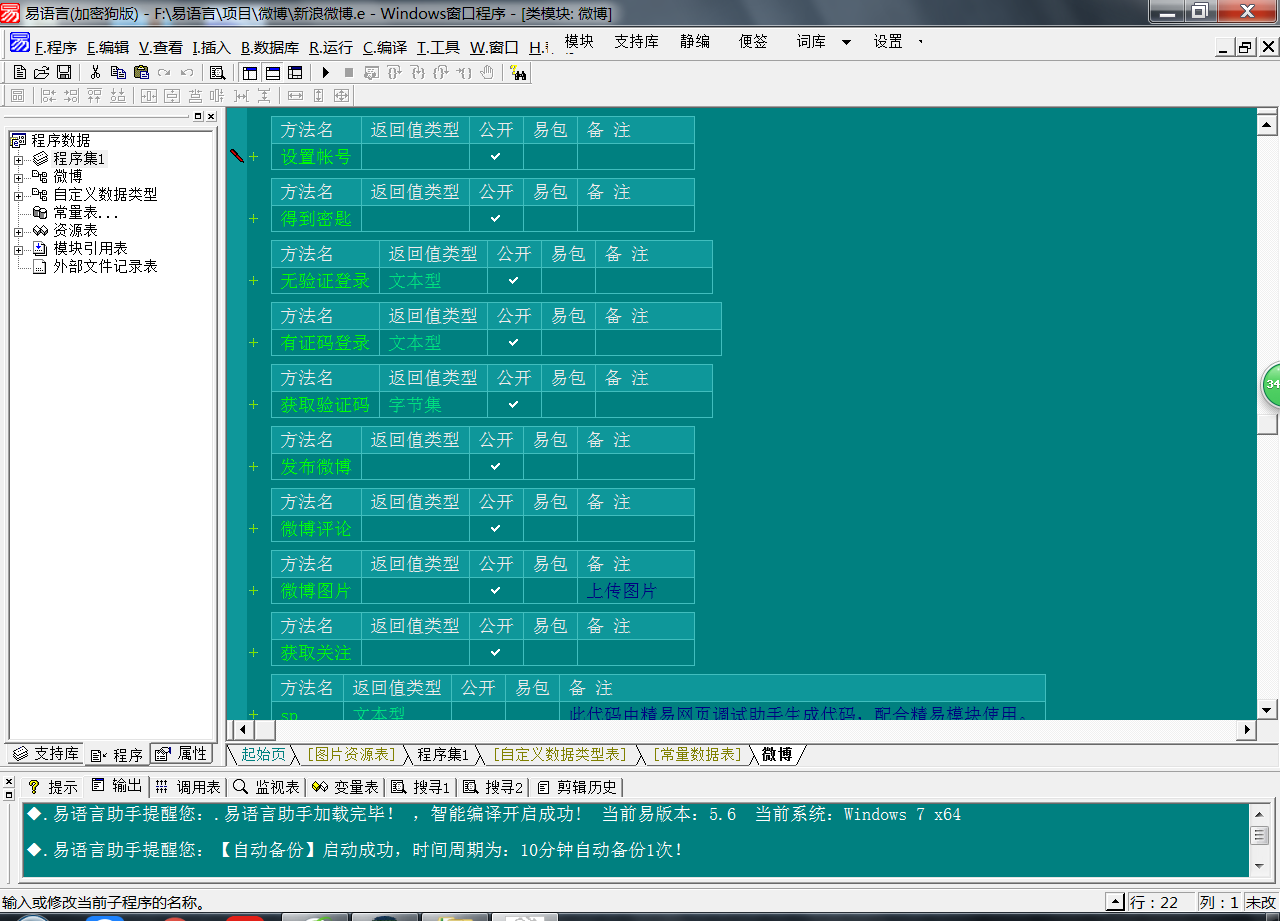Click the Paste clipboard icon

pyautogui.click(x=141, y=72)
